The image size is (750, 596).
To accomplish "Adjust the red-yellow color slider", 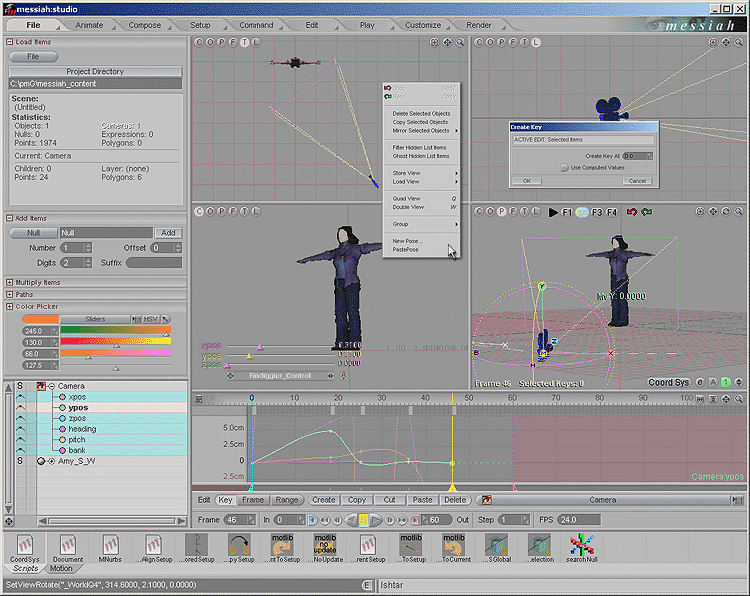I will 115,342.
